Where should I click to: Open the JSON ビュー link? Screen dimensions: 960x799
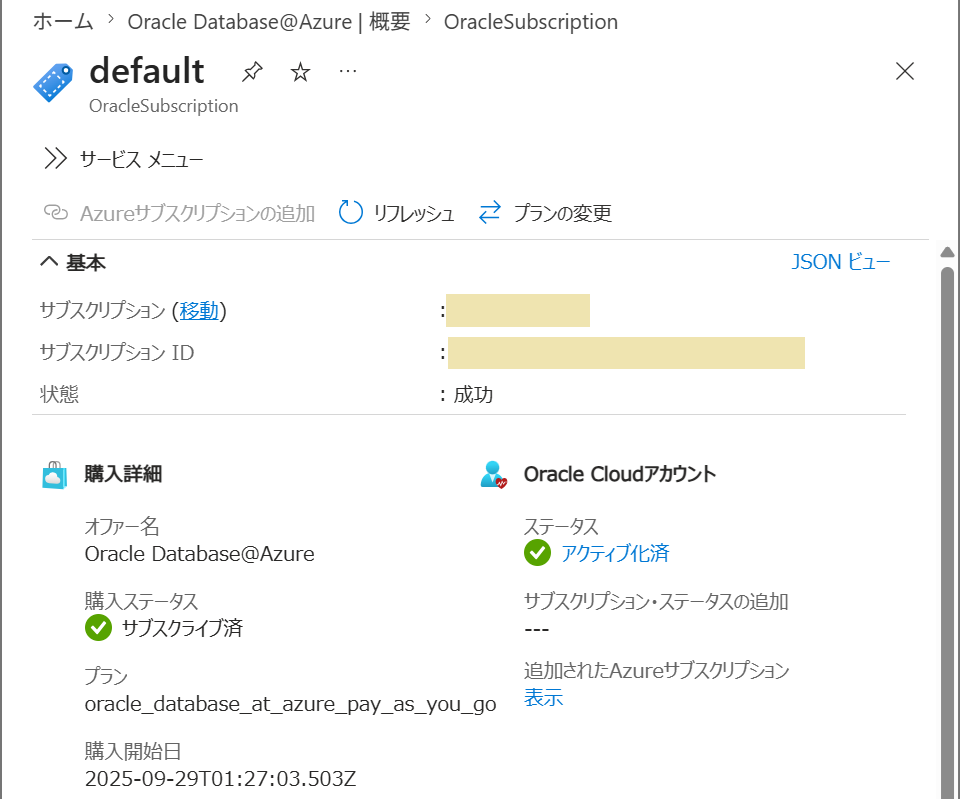point(841,262)
